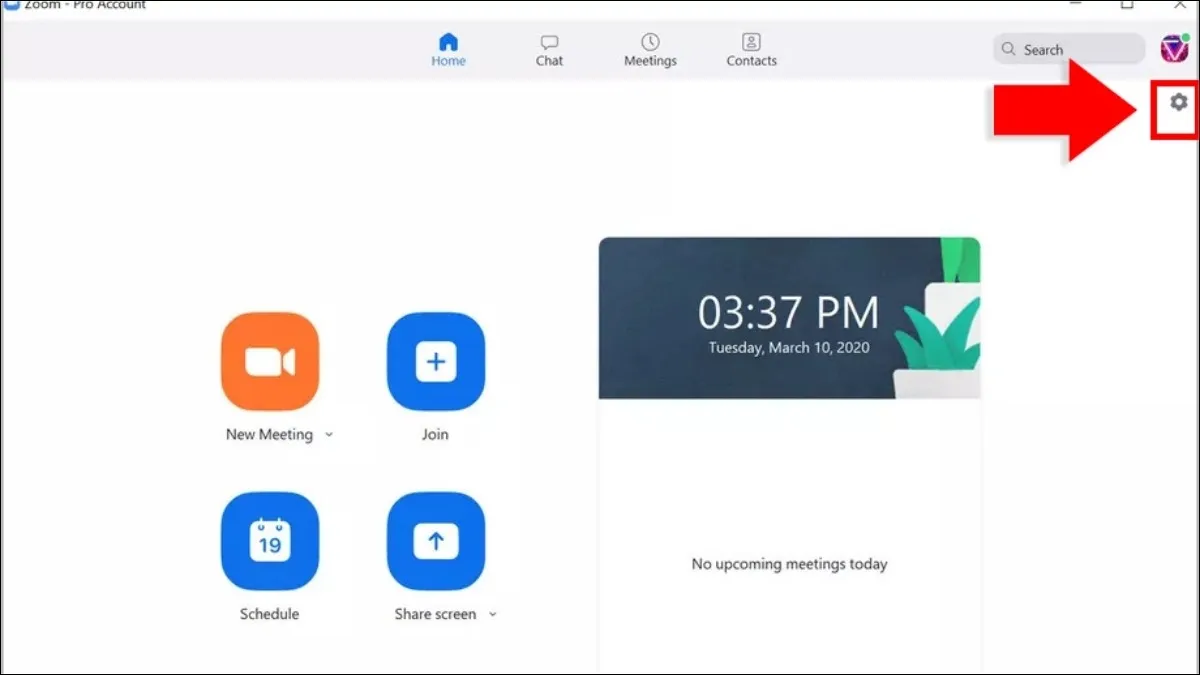Start a New Meeting
The width and height of the screenshot is (1200, 675).
pos(270,361)
